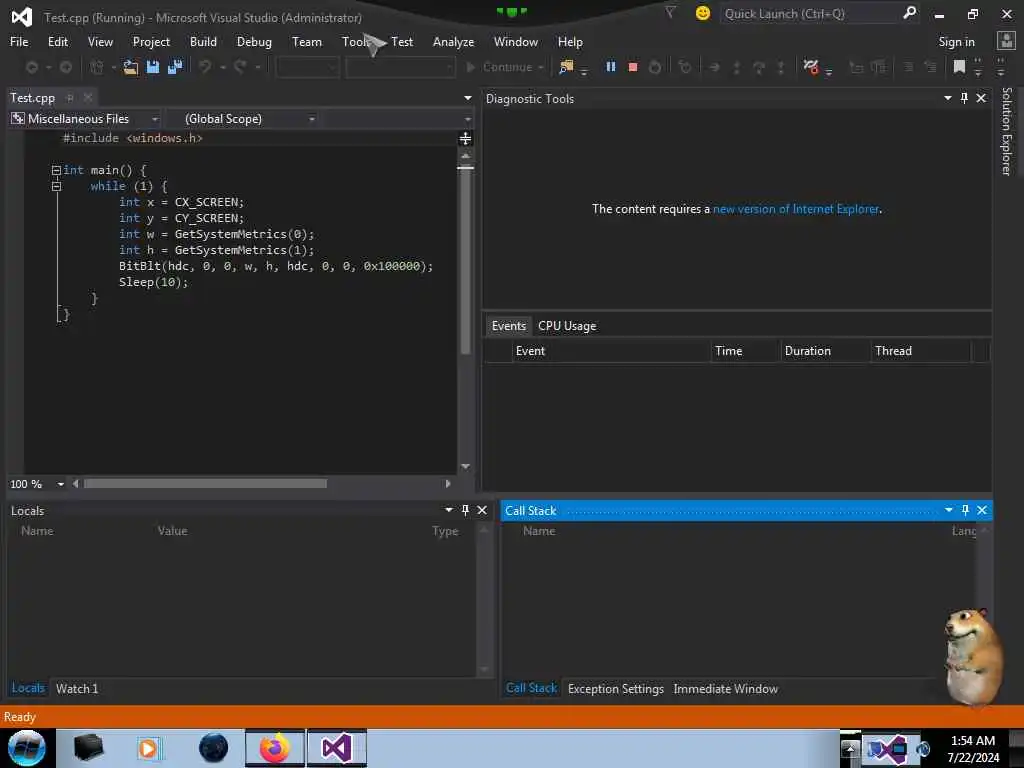Restart the debug session icon

coord(655,67)
